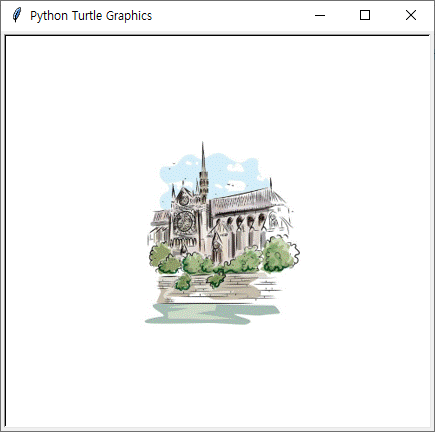Click the cathedral's long sloped grey roof

pyautogui.click(x=243, y=201)
